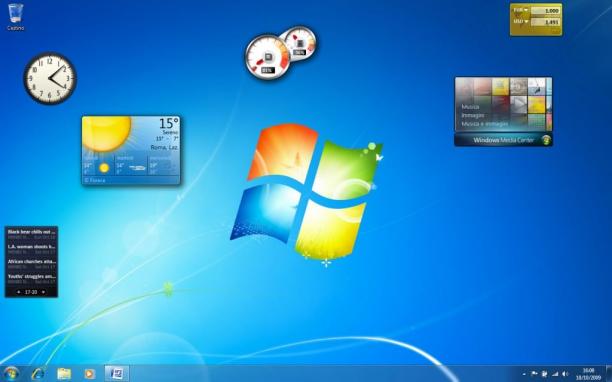Image resolution: width=612 pixels, height=382 pixels.
Task: Launch Windows Media Player from taskbar
Action: 89,374
